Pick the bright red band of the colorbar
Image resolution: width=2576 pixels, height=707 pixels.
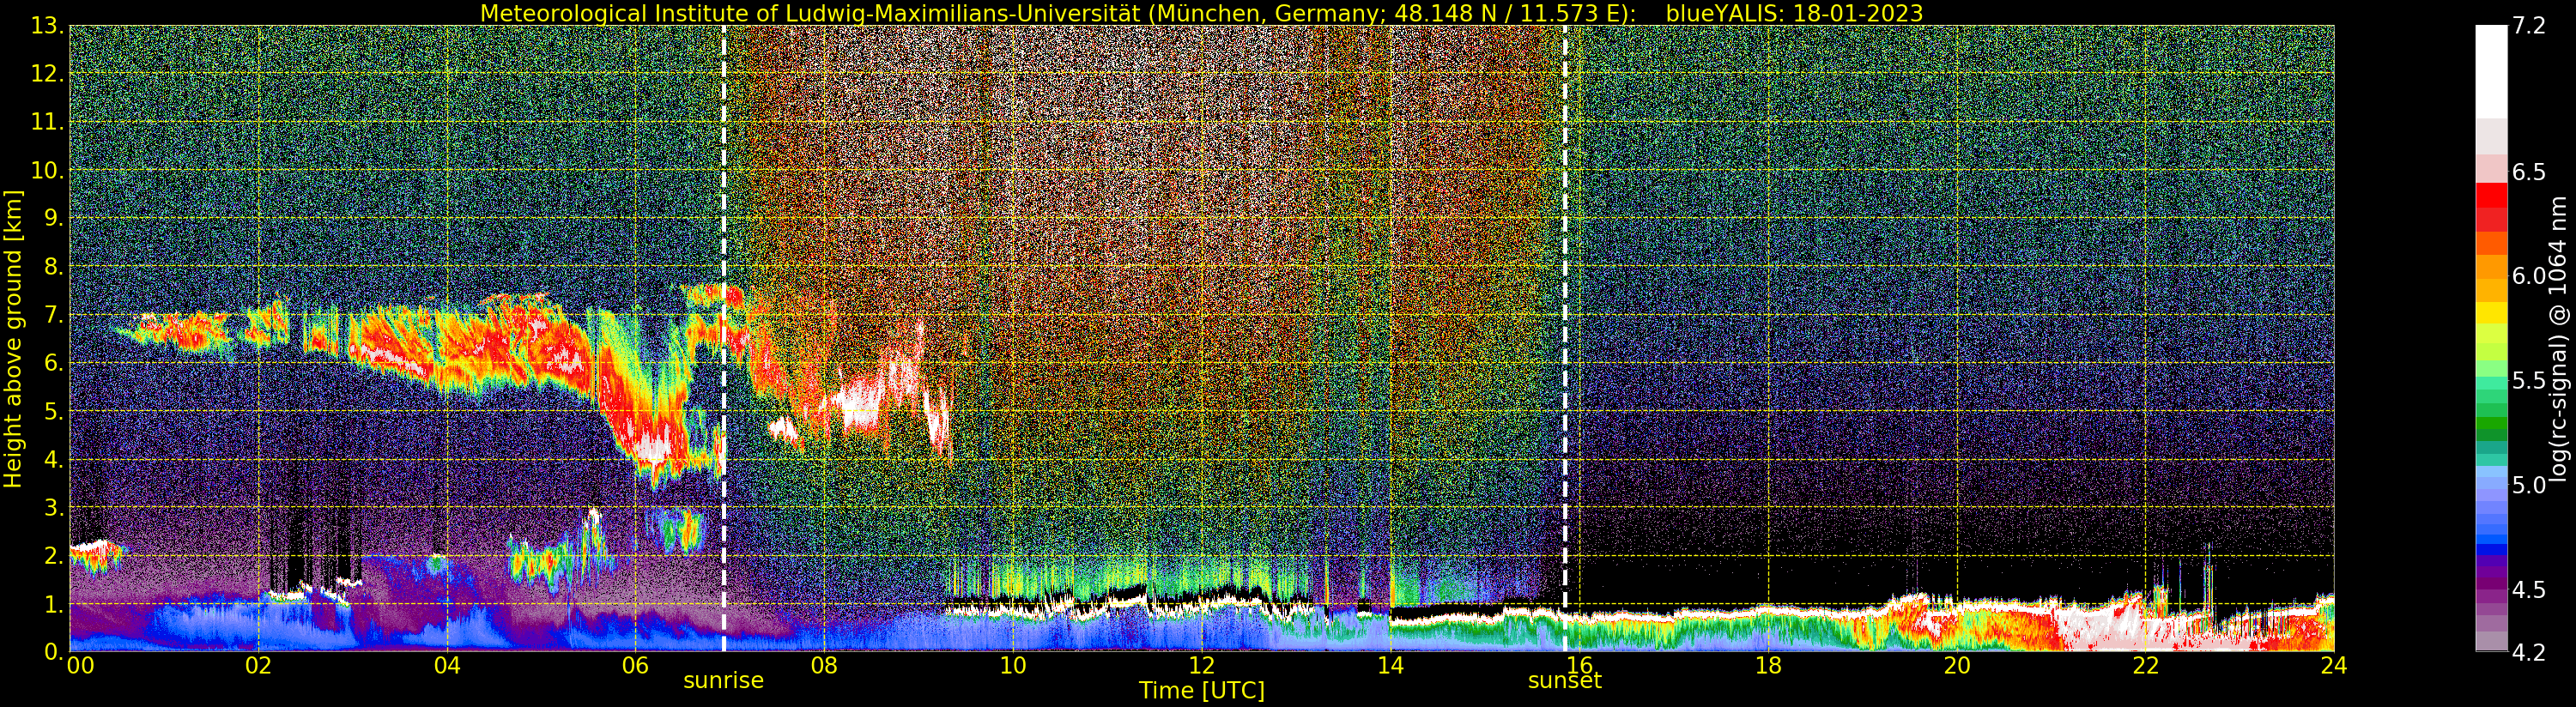(x=2491, y=195)
